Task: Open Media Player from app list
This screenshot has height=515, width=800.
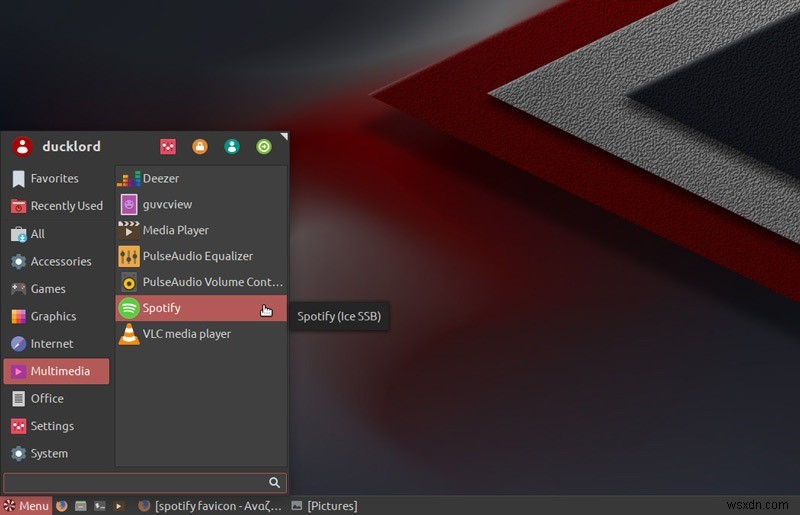Action: (x=201, y=230)
